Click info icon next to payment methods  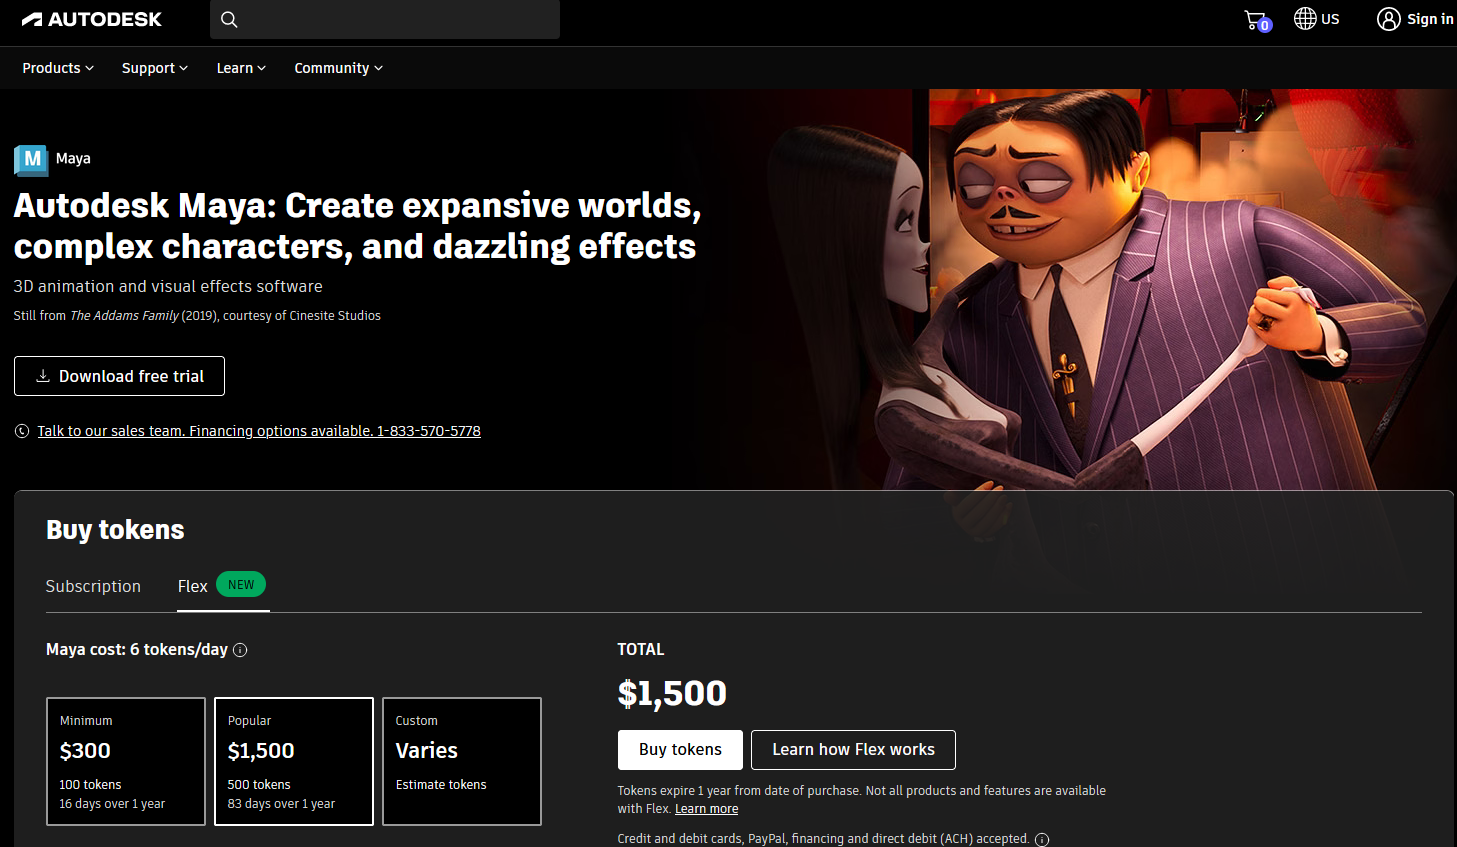pos(1042,839)
